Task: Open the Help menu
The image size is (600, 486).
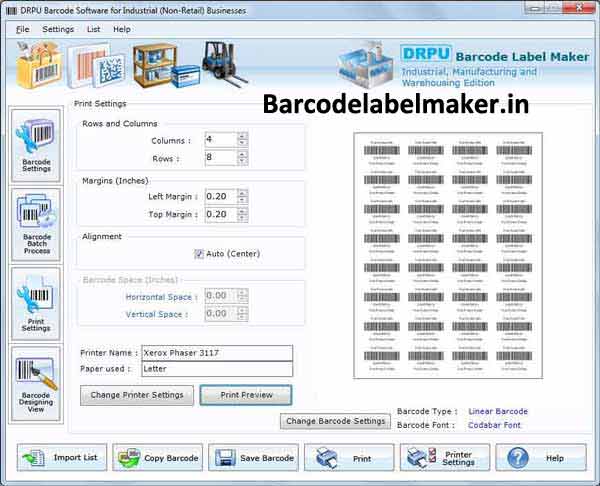Action: tap(122, 29)
